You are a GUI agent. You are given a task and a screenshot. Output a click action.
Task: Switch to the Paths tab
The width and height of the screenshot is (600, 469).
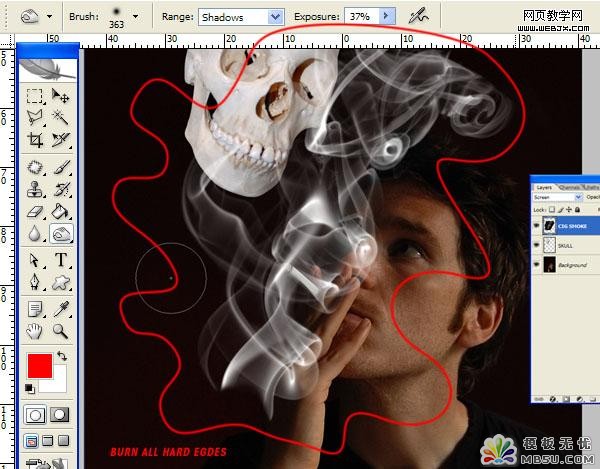(591, 187)
